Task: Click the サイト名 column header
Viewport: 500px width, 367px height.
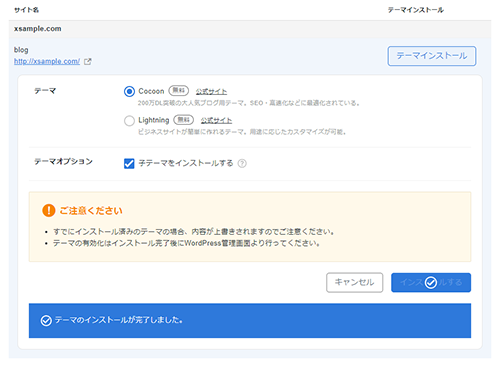Action: (x=26, y=10)
